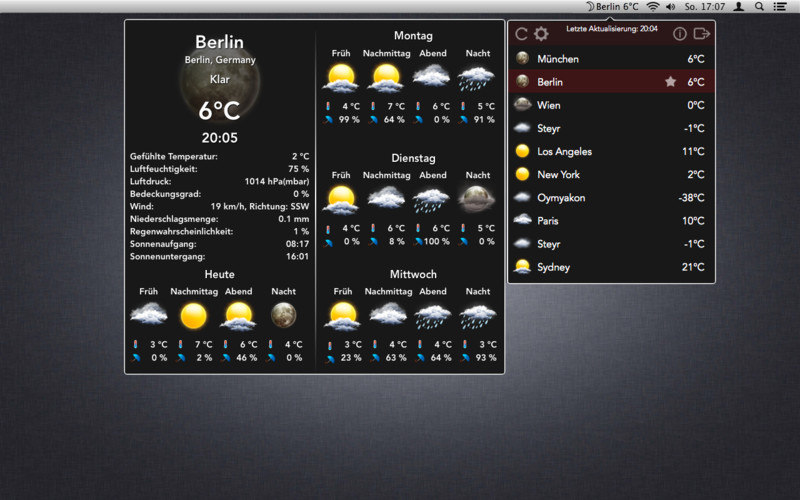Click the exit icon in the panel header
The height and width of the screenshot is (500, 800).
point(702,34)
